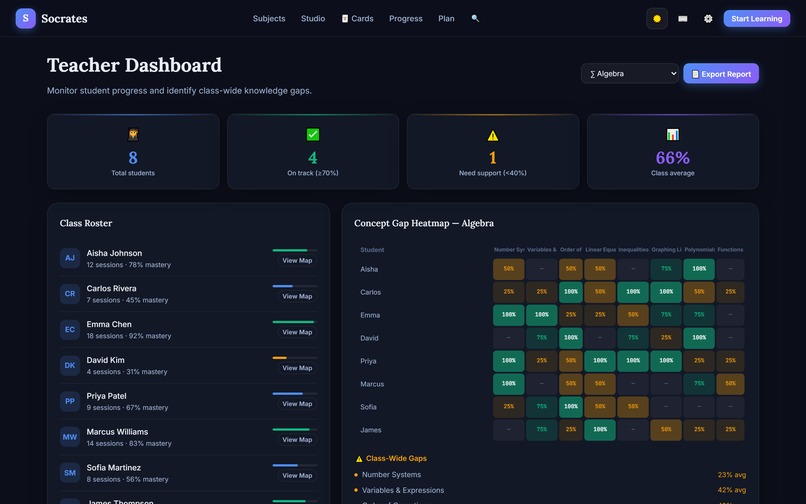Click the bar chart Class average icon
This screenshot has width=806, height=504.
pyautogui.click(x=672, y=135)
